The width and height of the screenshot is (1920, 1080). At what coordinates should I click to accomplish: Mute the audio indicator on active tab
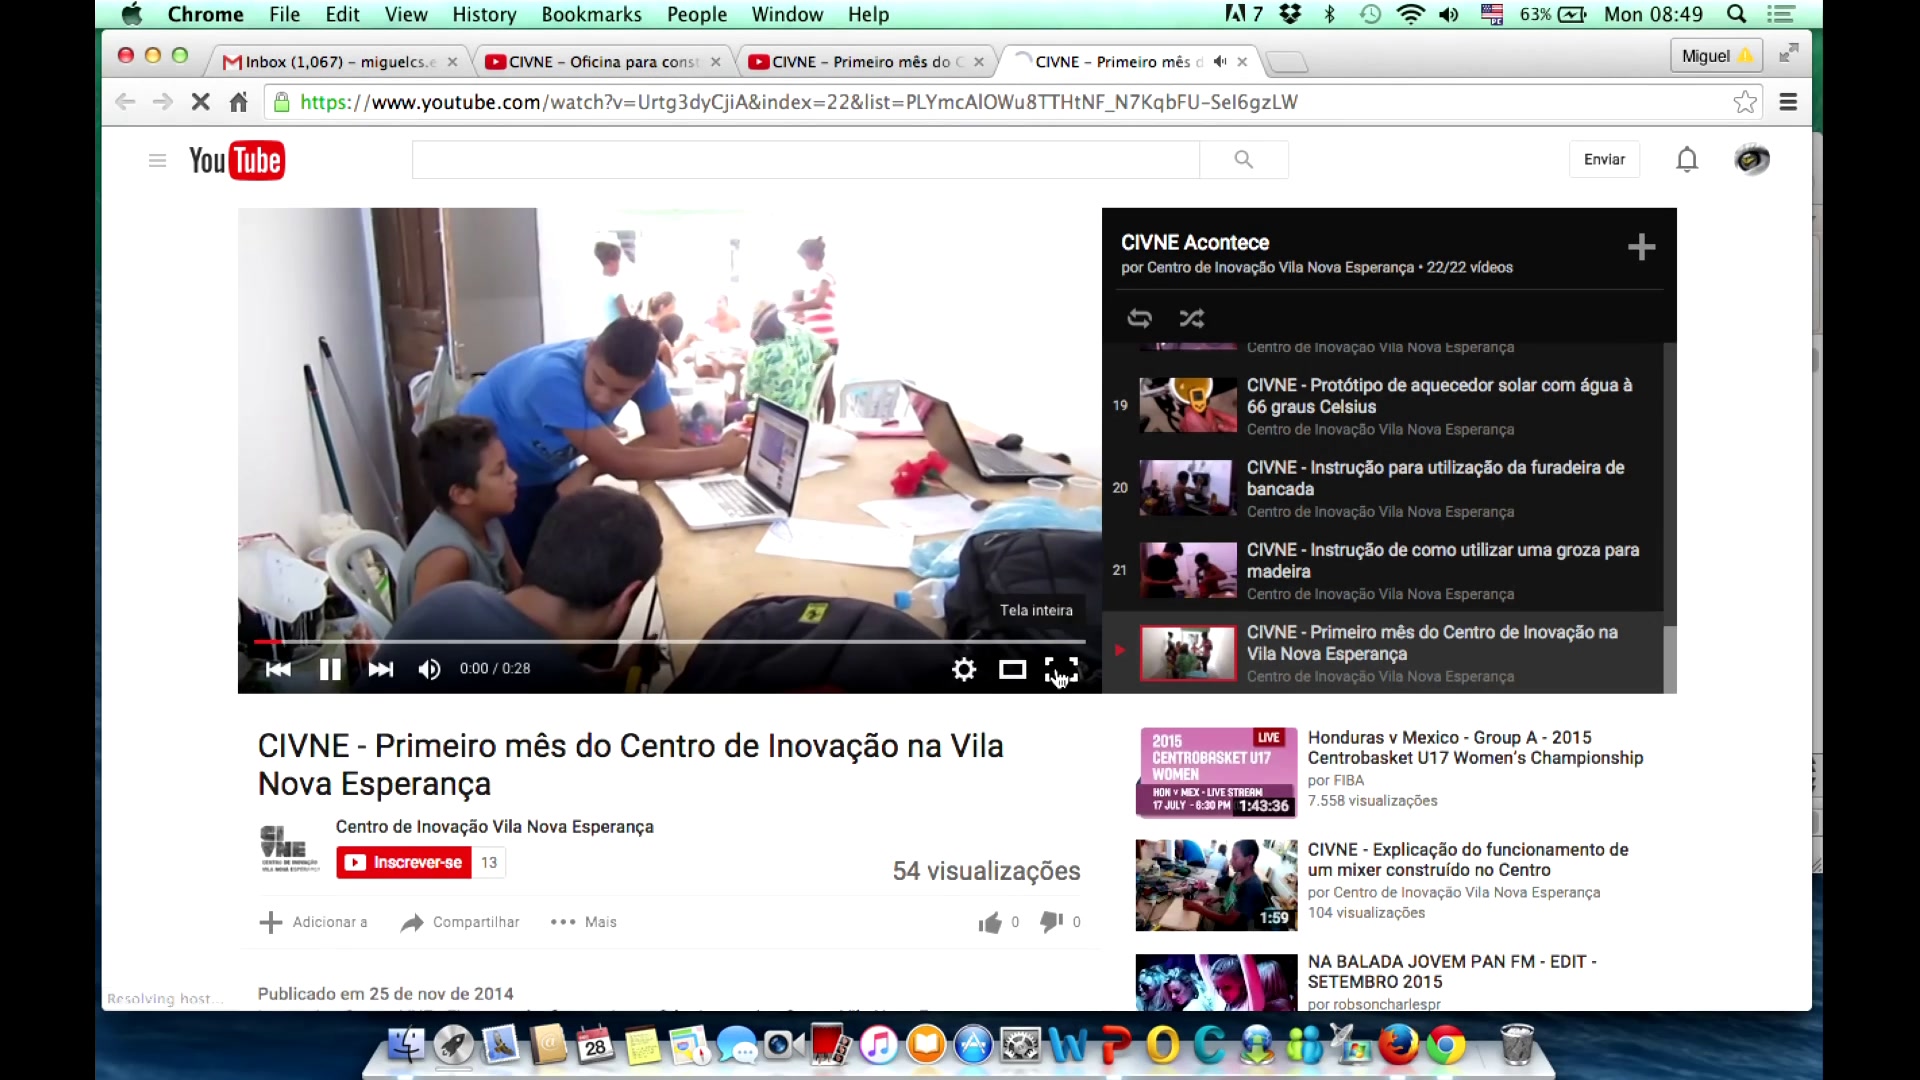tap(1219, 62)
